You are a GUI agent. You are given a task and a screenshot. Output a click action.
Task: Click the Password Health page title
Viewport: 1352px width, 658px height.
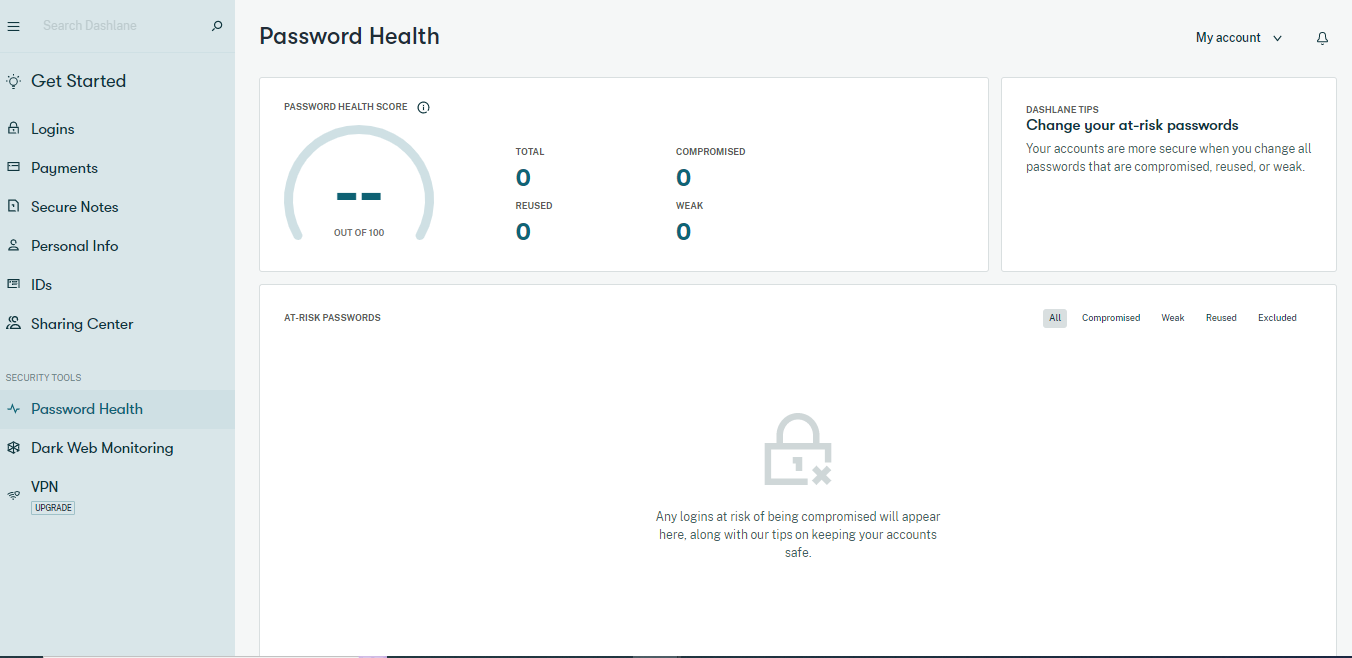tap(349, 36)
